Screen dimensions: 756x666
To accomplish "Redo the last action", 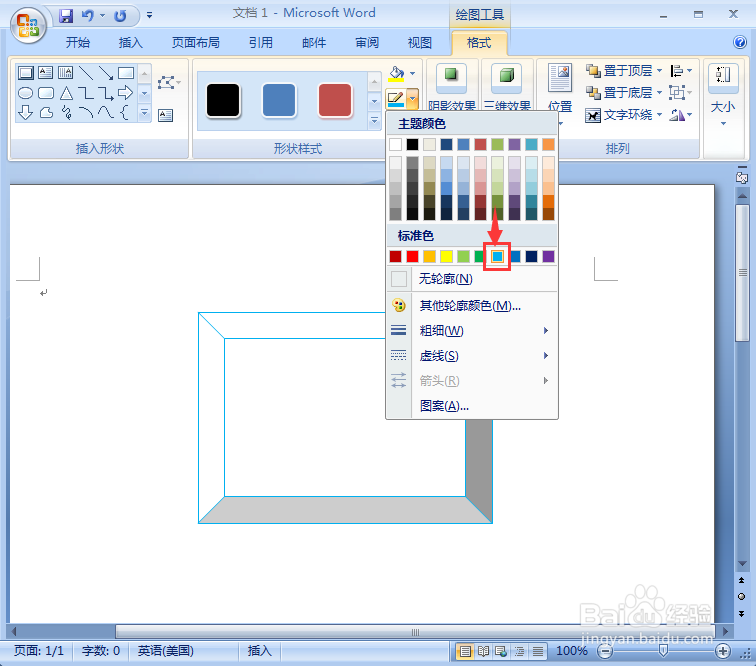I will click(x=120, y=16).
